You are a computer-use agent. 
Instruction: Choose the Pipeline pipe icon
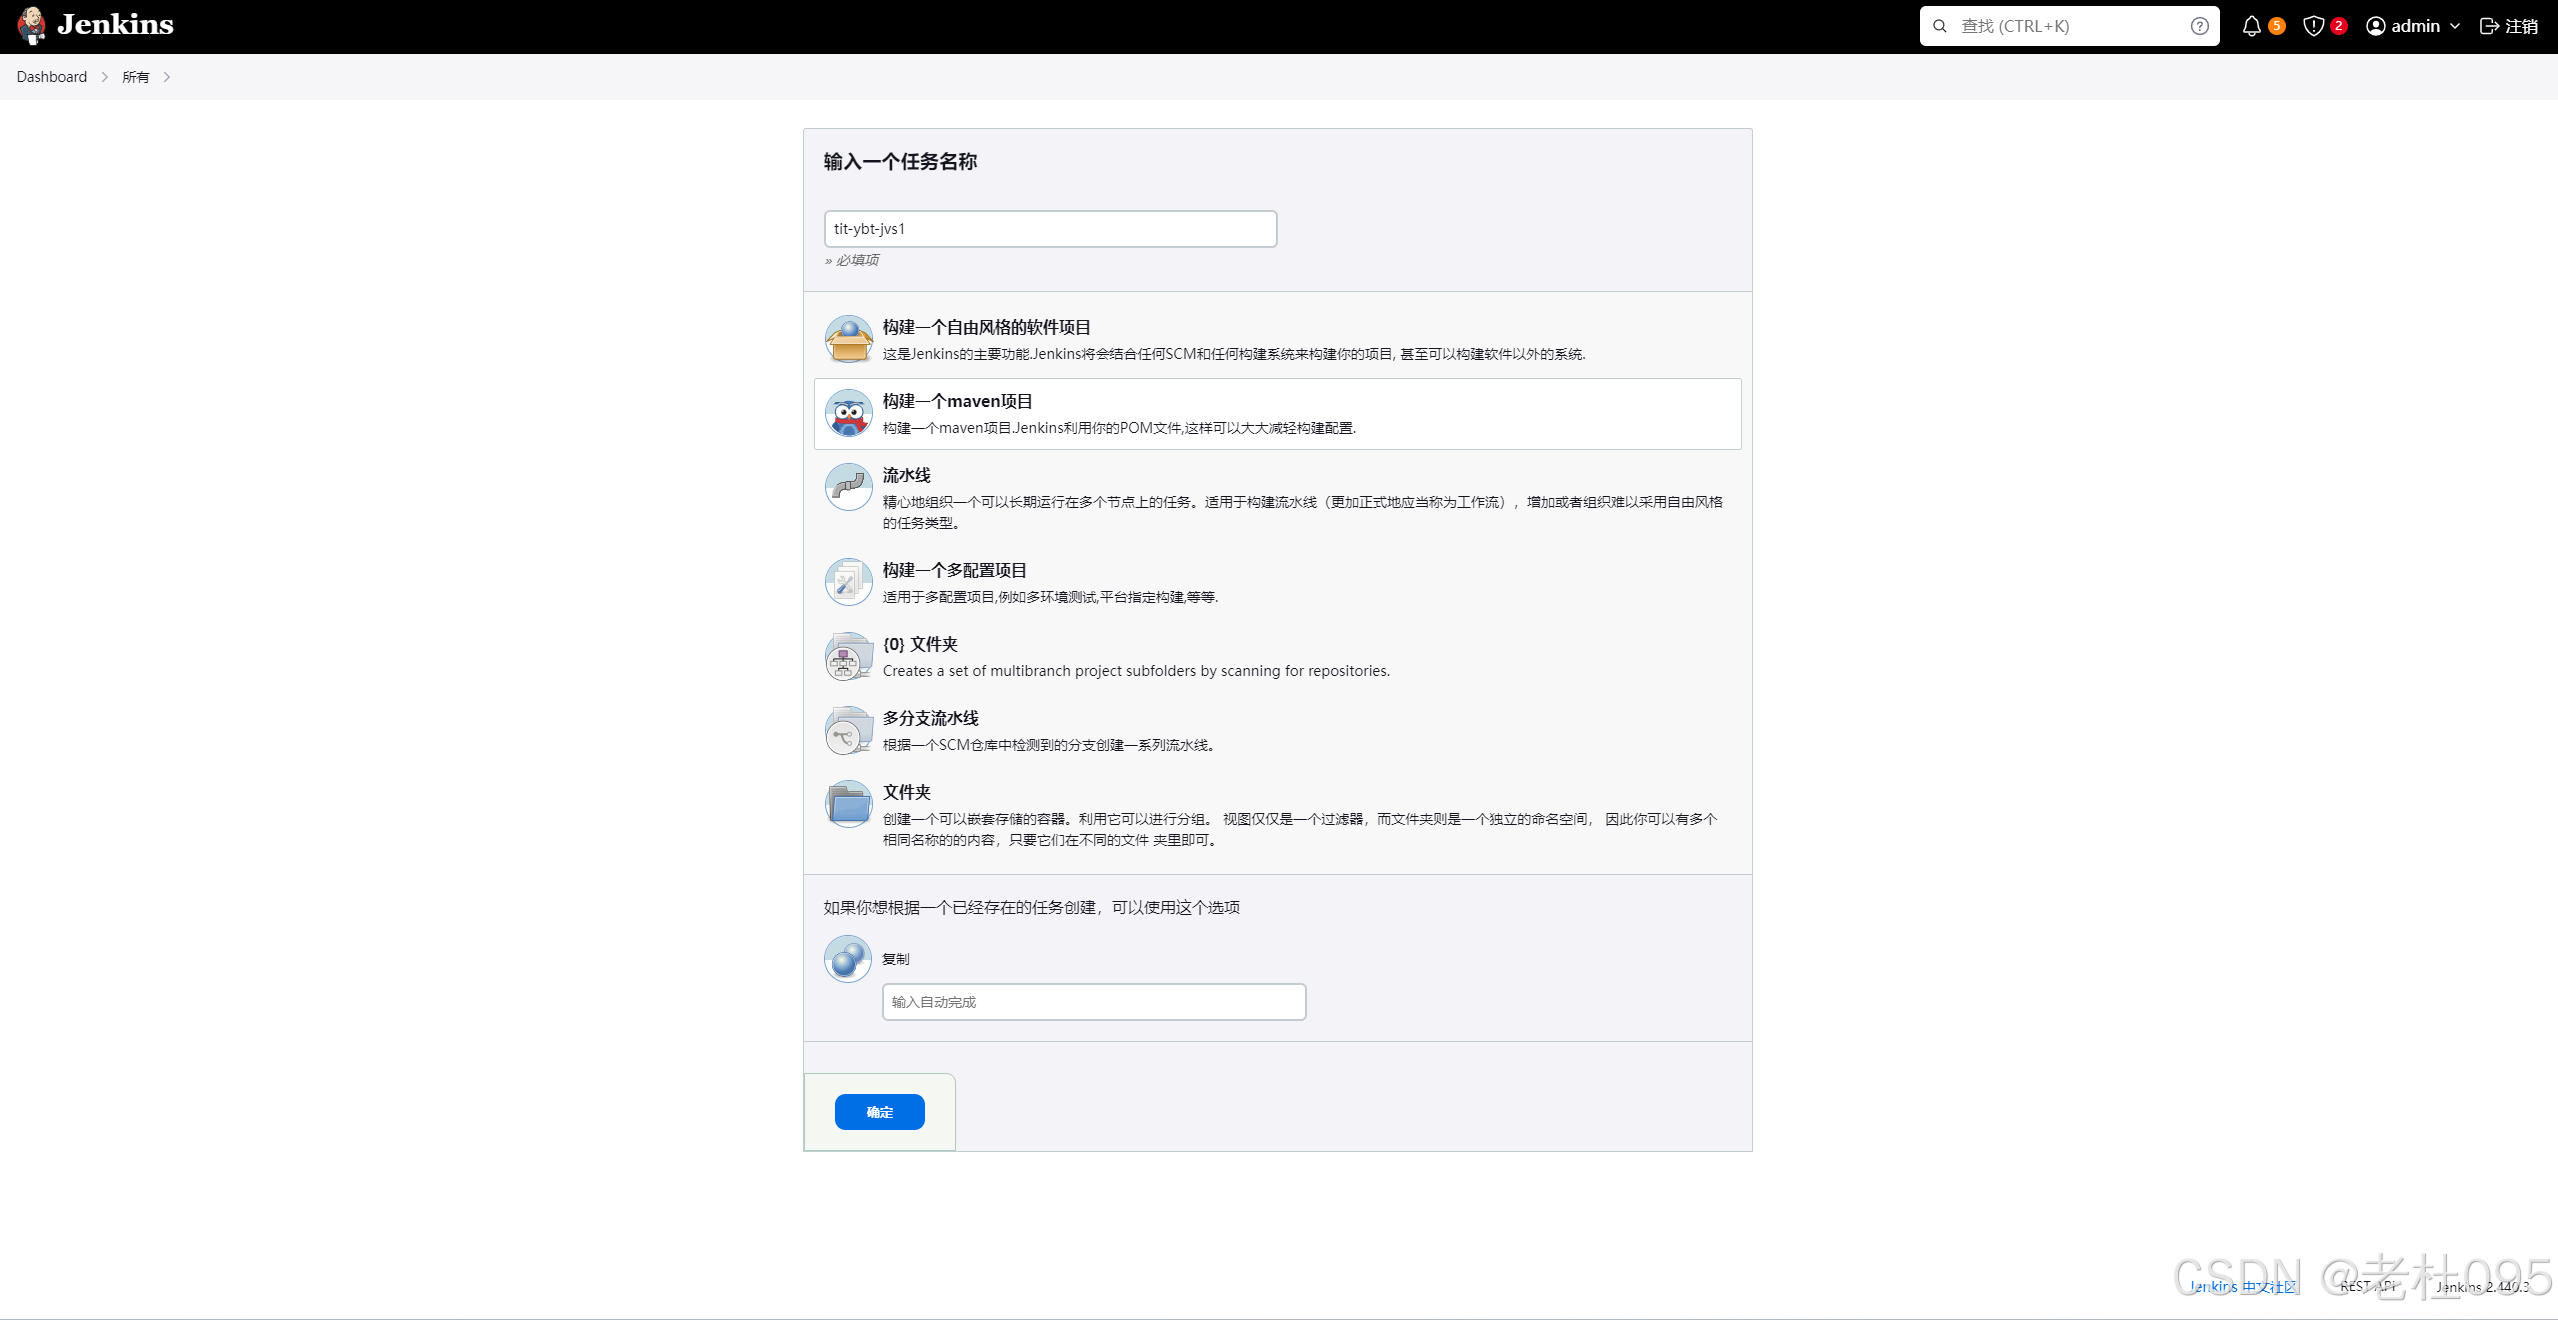click(x=848, y=488)
